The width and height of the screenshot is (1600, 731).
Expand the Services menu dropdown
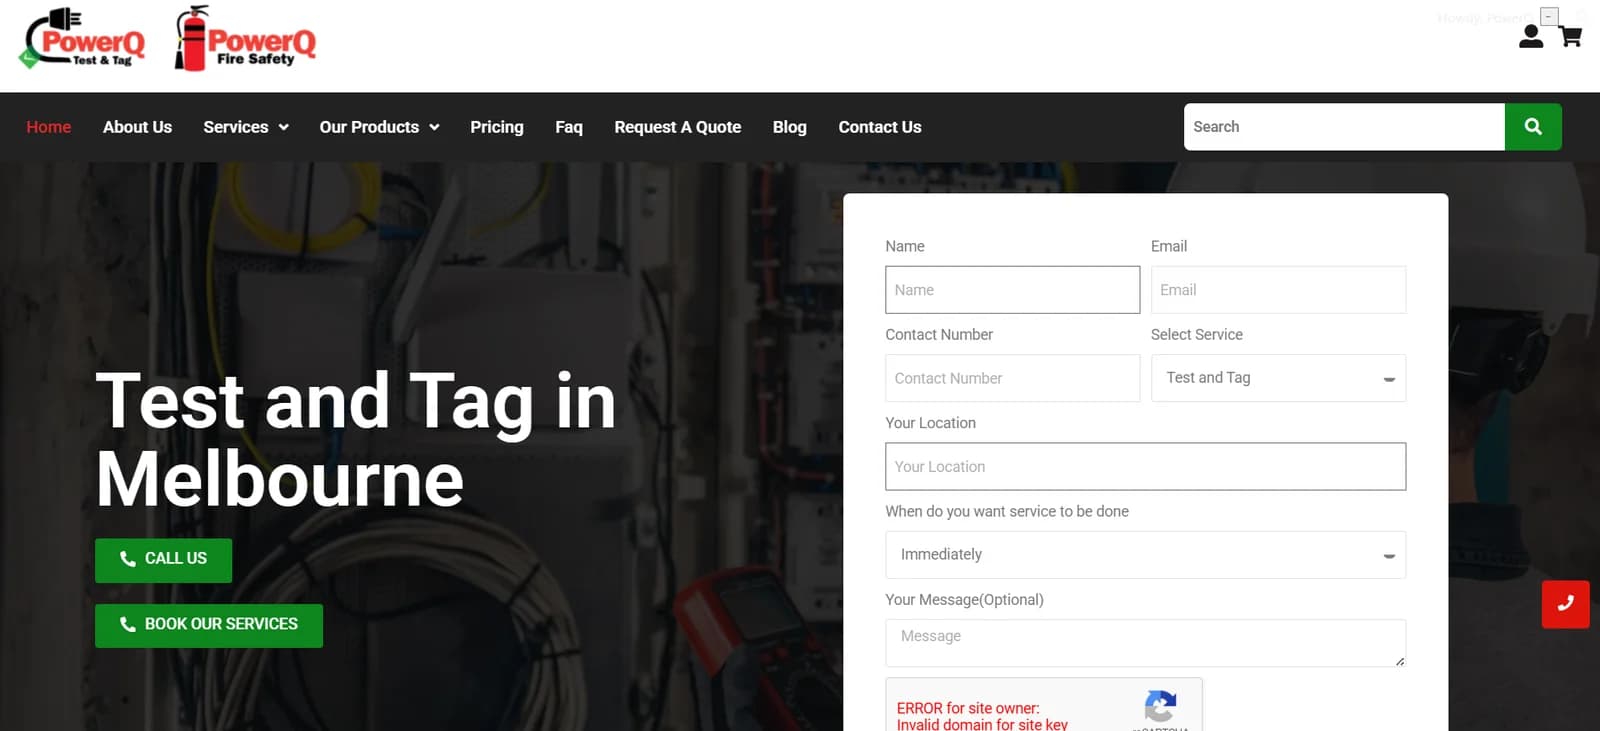click(246, 127)
